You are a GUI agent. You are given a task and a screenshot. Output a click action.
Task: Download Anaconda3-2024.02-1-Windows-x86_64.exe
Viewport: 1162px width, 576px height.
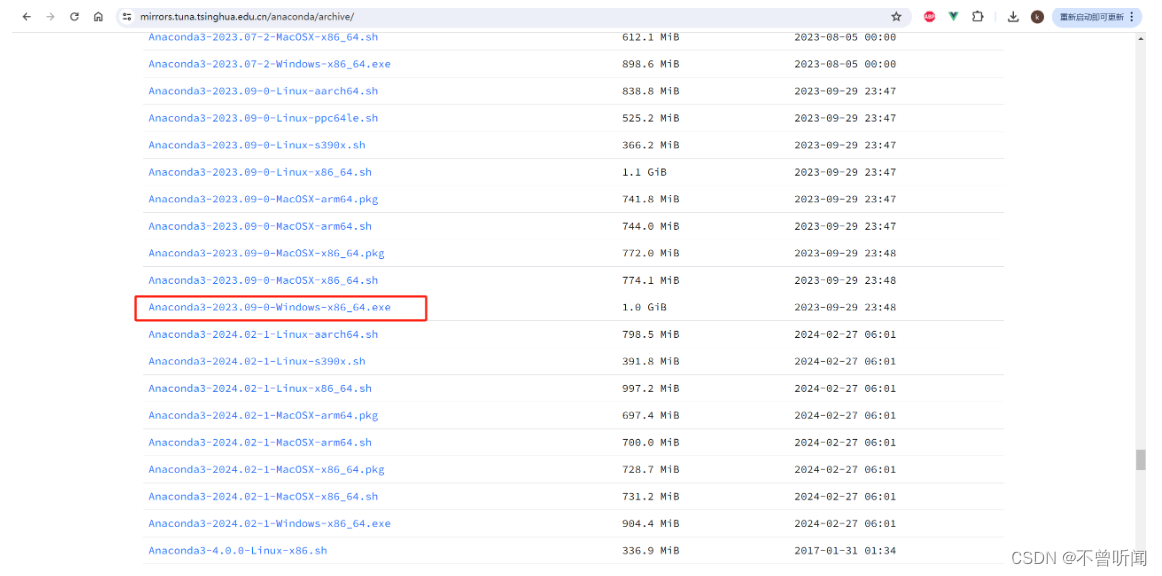269,523
